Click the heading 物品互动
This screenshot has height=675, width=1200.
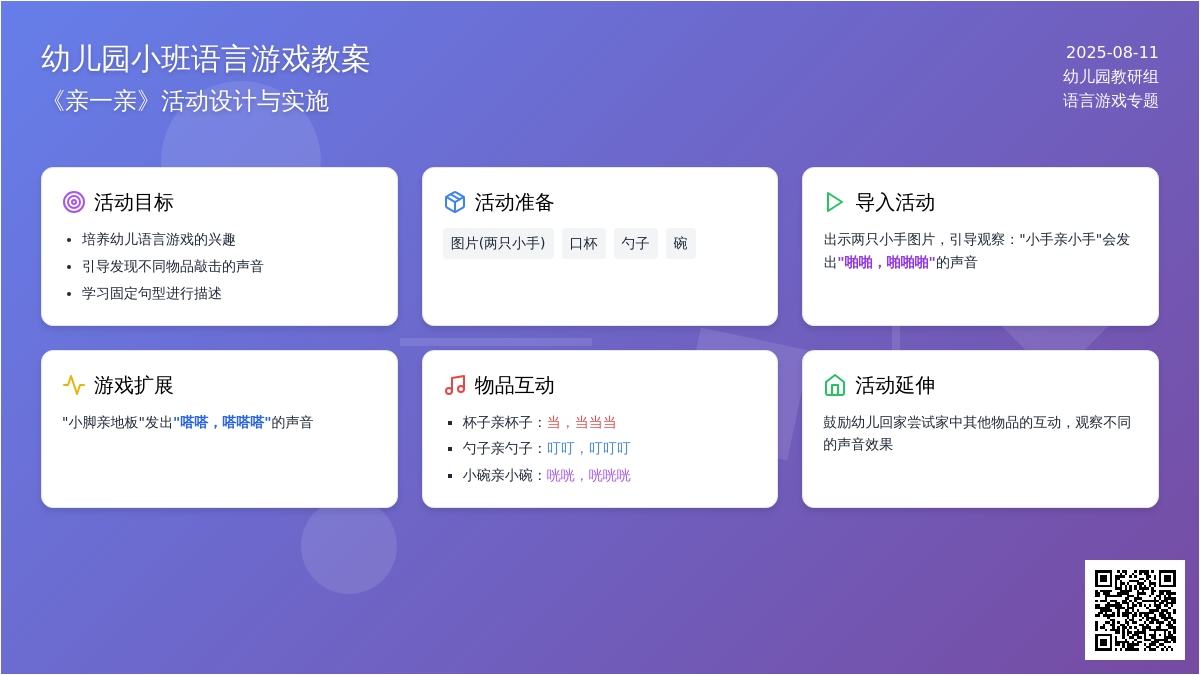(x=514, y=385)
